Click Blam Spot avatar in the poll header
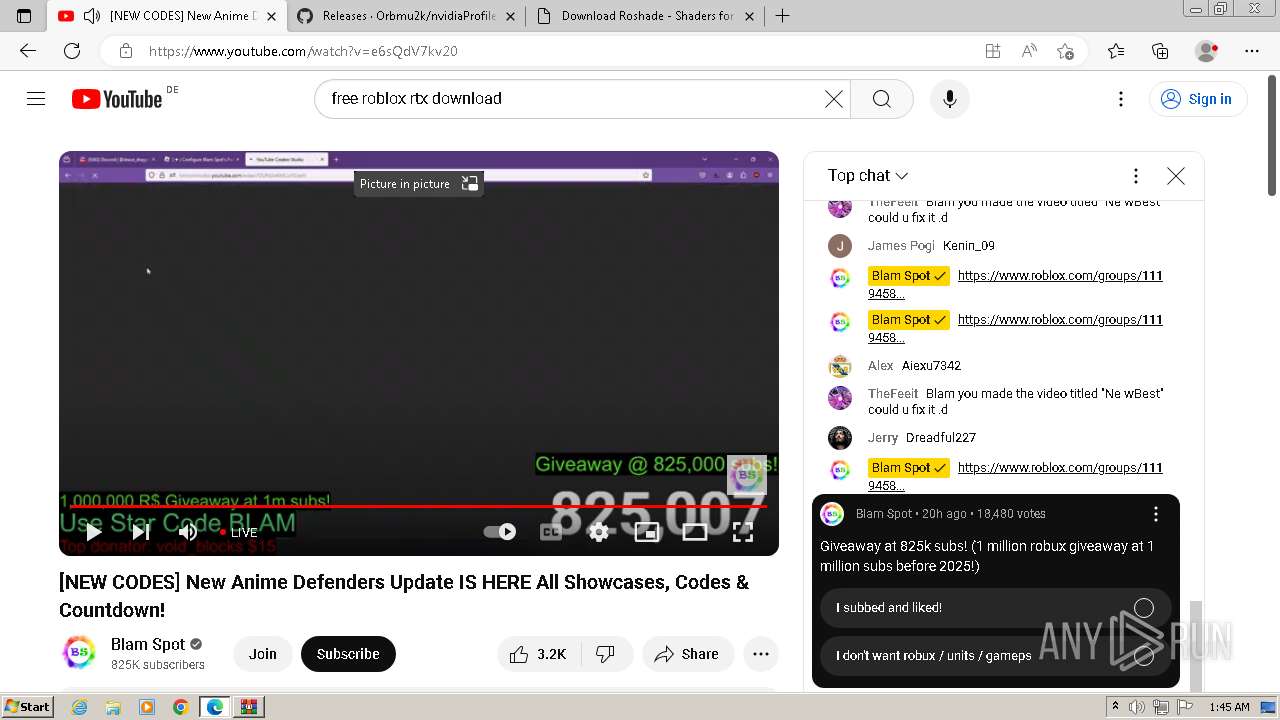 pos(832,514)
